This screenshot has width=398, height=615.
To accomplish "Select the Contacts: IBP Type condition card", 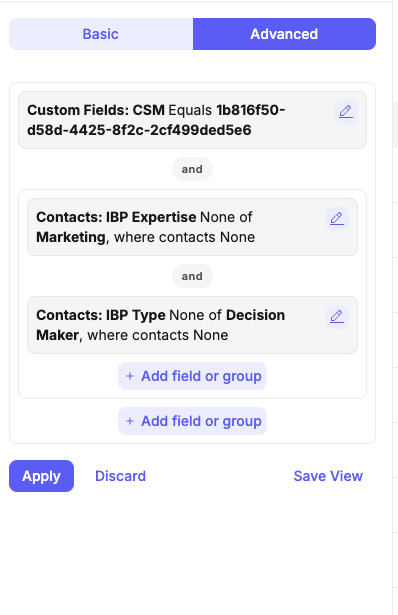I will tap(192, 325).
